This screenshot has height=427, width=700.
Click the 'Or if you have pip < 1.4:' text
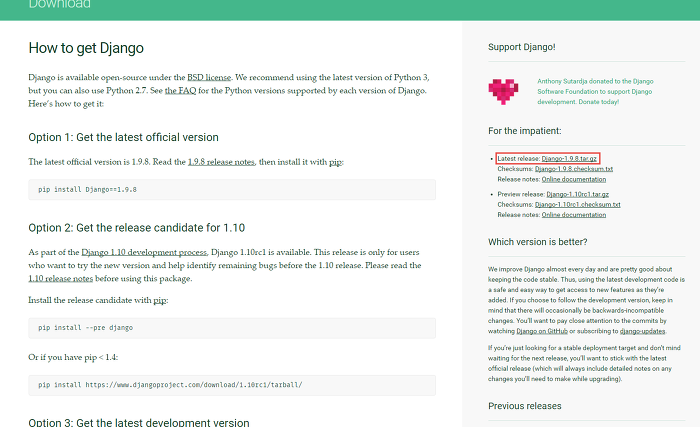pos(73,357)
